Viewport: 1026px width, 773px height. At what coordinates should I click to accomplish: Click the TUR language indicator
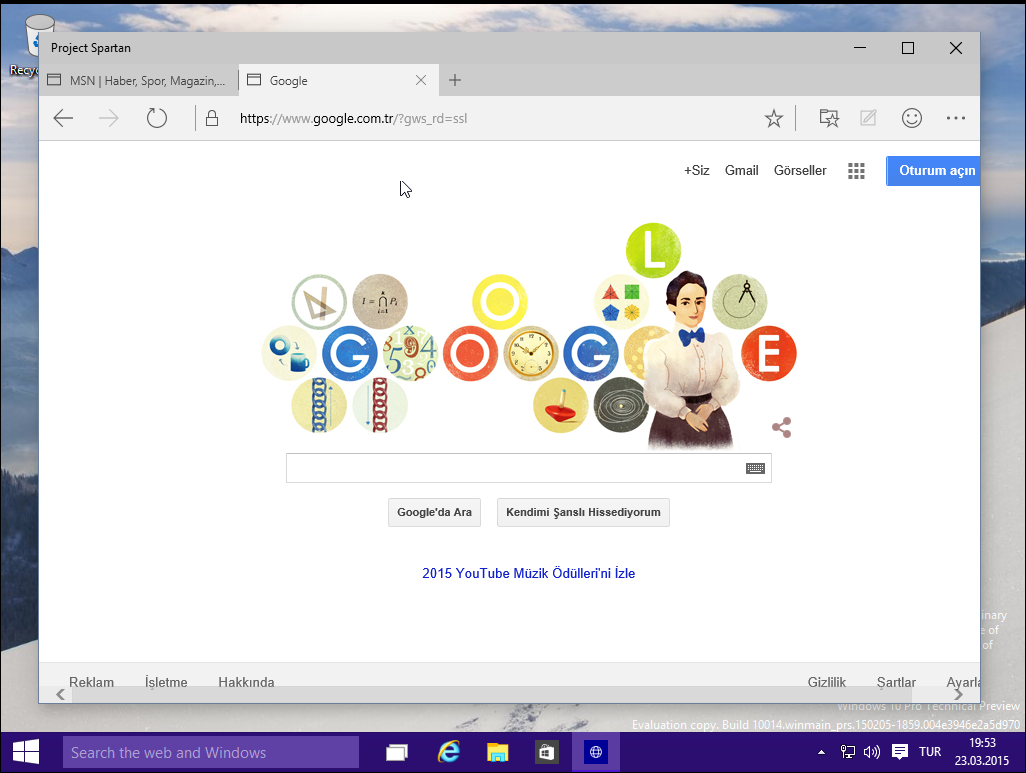coord(930,752)
